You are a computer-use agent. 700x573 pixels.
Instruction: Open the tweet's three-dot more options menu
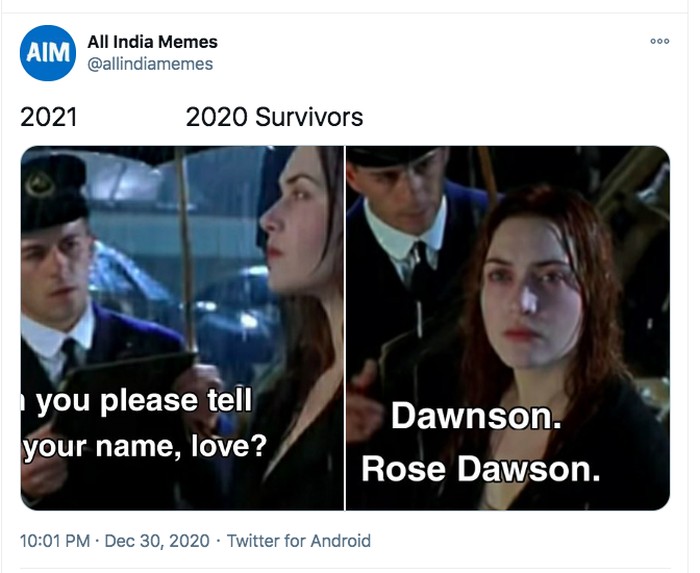[659, 41]
